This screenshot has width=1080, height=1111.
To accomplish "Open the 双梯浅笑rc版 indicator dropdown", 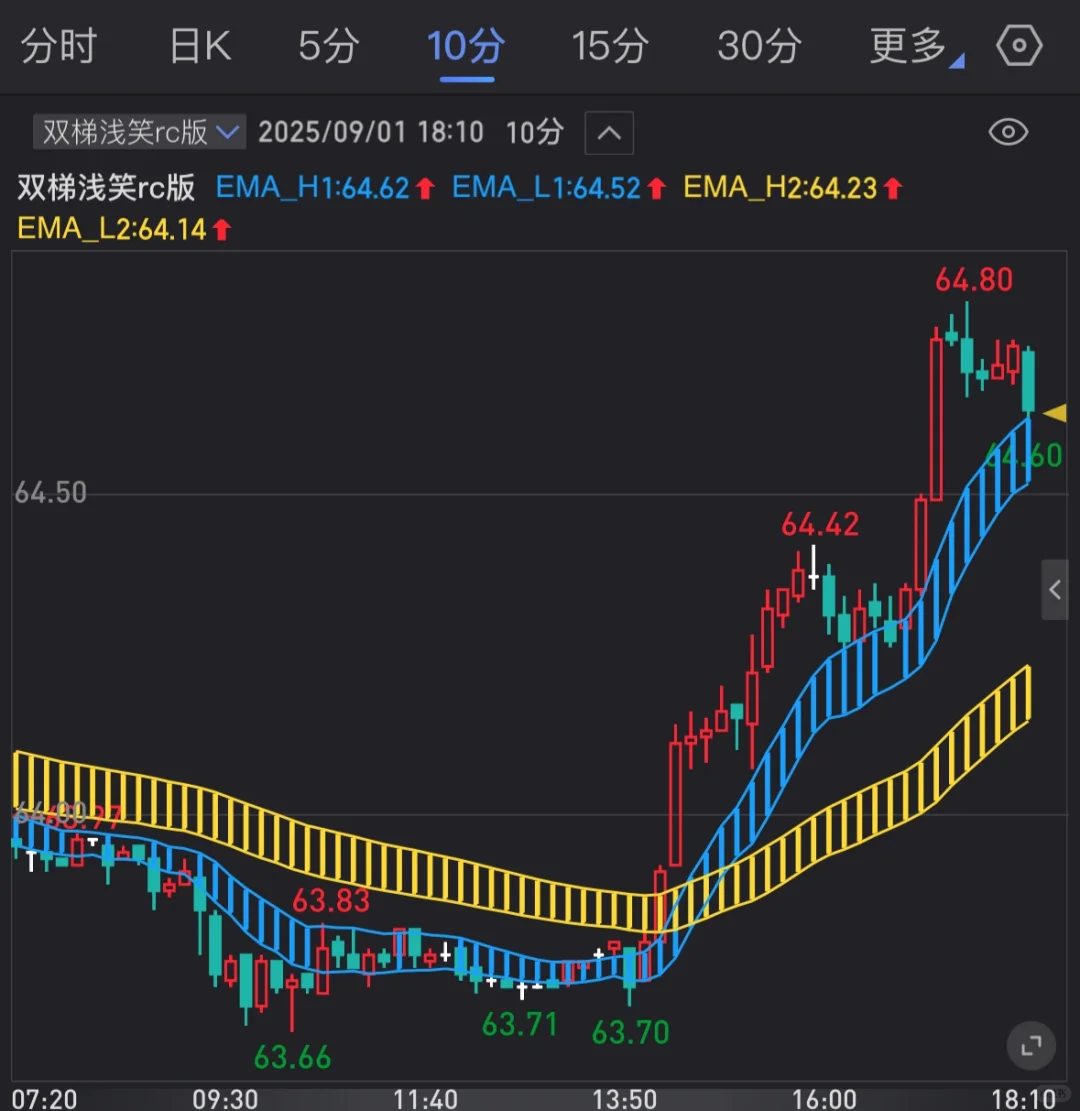I will 138,132.
